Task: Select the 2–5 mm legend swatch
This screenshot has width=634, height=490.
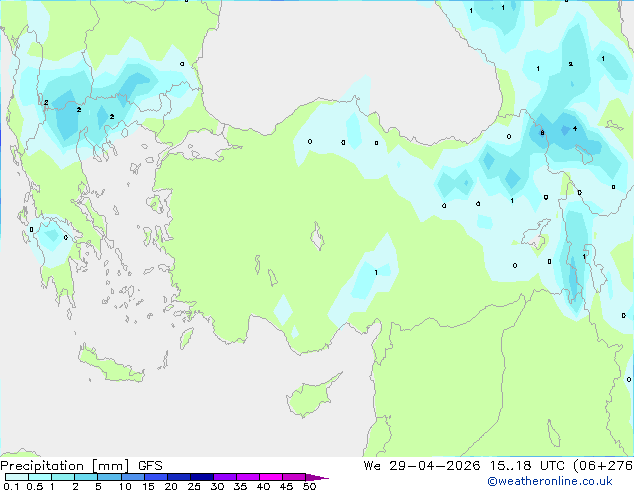Action: tap(86, 477)
